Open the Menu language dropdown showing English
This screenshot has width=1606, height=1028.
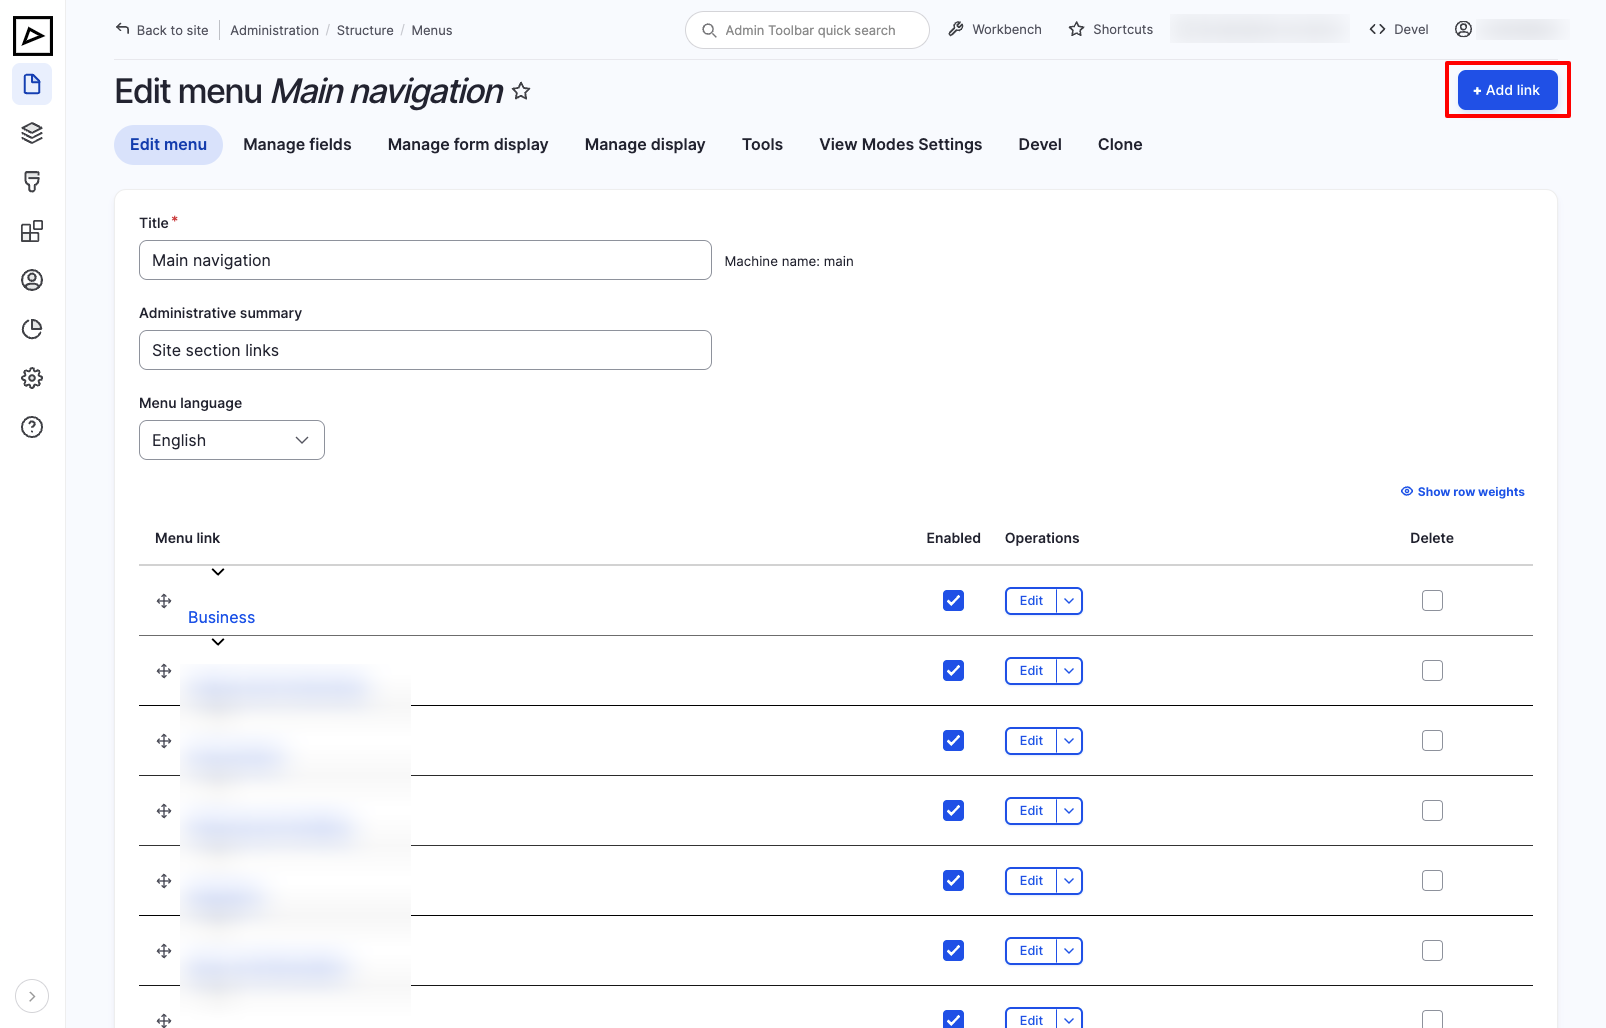(x=231, y=440)
